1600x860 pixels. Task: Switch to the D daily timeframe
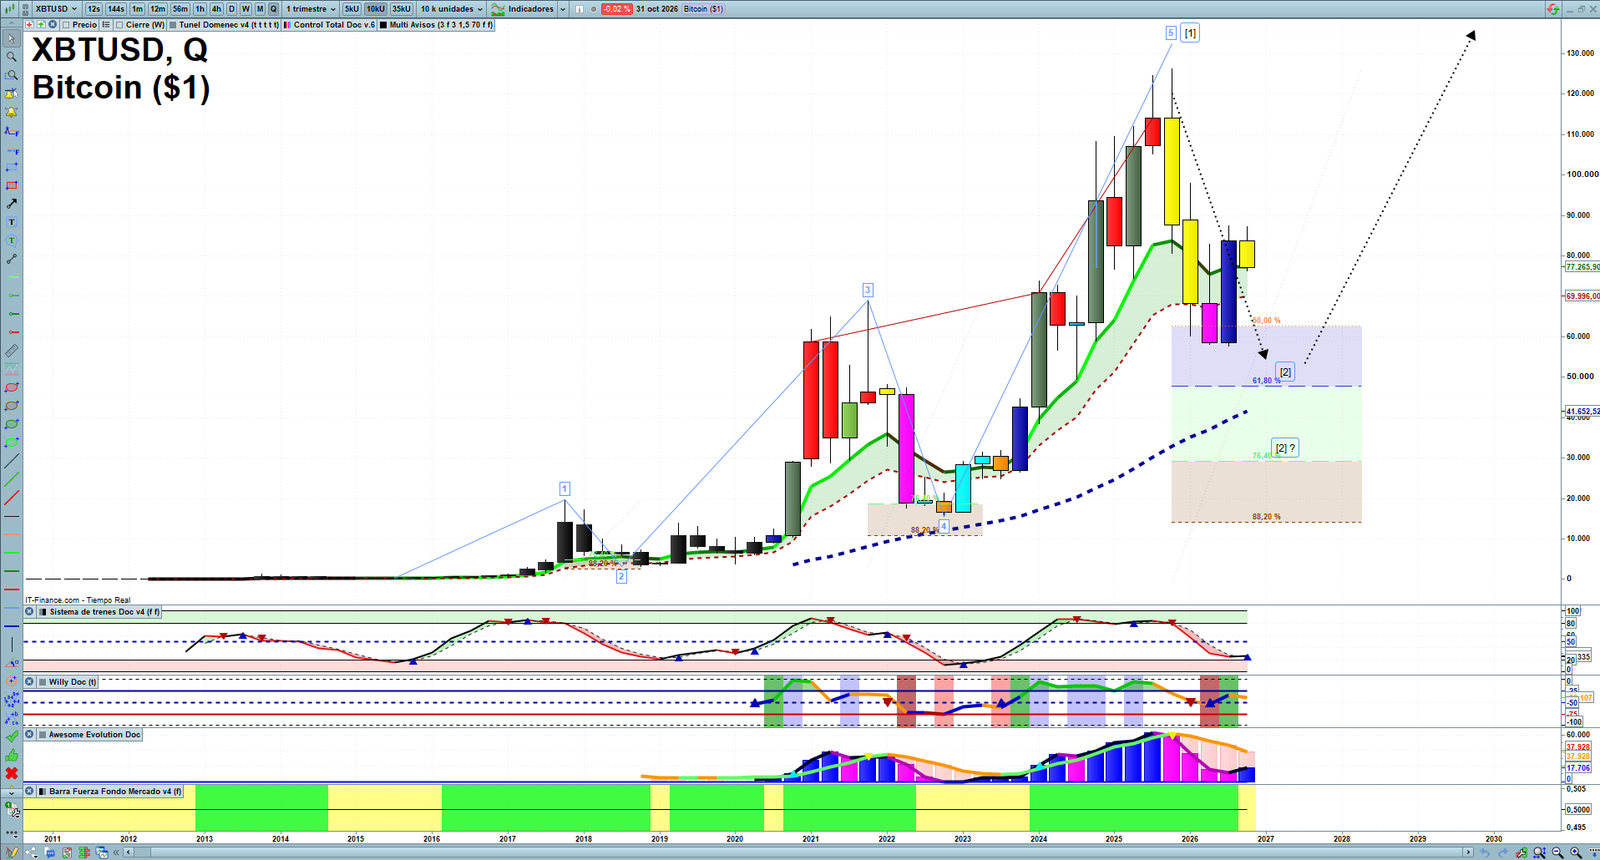[231, 9]
